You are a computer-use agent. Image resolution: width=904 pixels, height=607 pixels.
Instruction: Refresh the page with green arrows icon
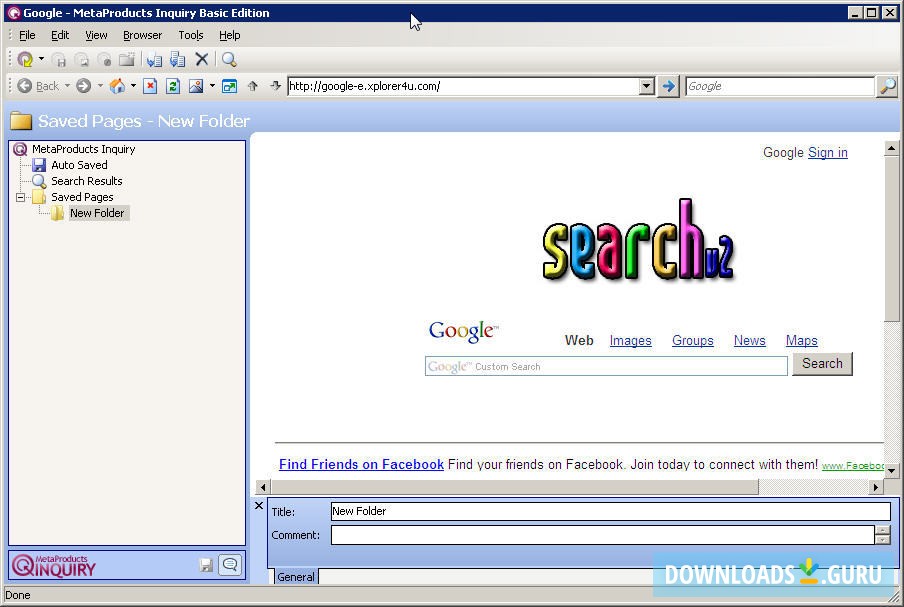coord(172,86)
